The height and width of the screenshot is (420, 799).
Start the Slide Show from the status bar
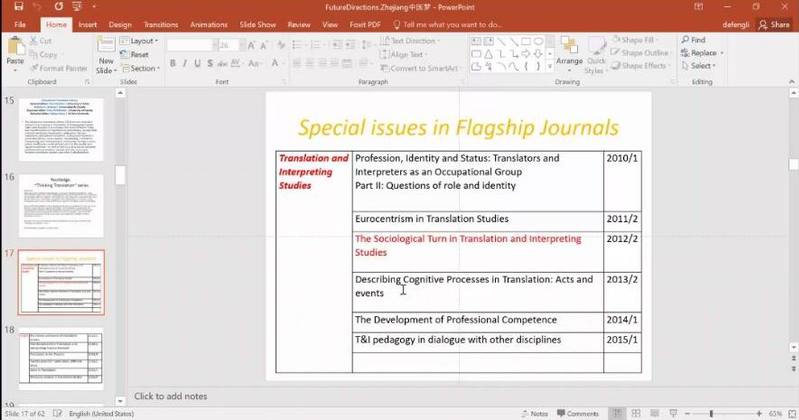tap(673, 413)
